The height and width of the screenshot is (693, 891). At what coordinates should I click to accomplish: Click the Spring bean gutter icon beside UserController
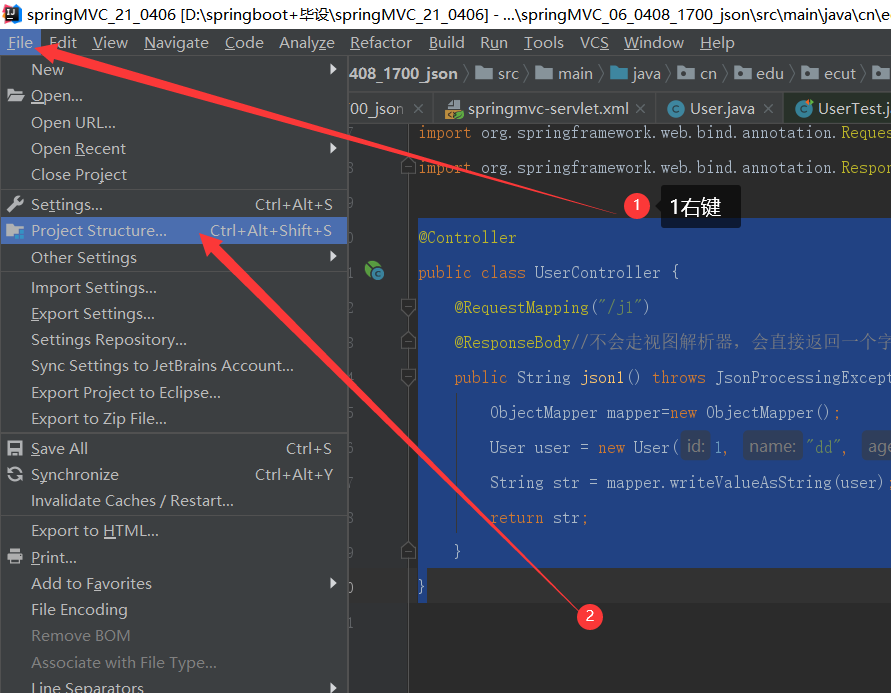pos(374,270)
